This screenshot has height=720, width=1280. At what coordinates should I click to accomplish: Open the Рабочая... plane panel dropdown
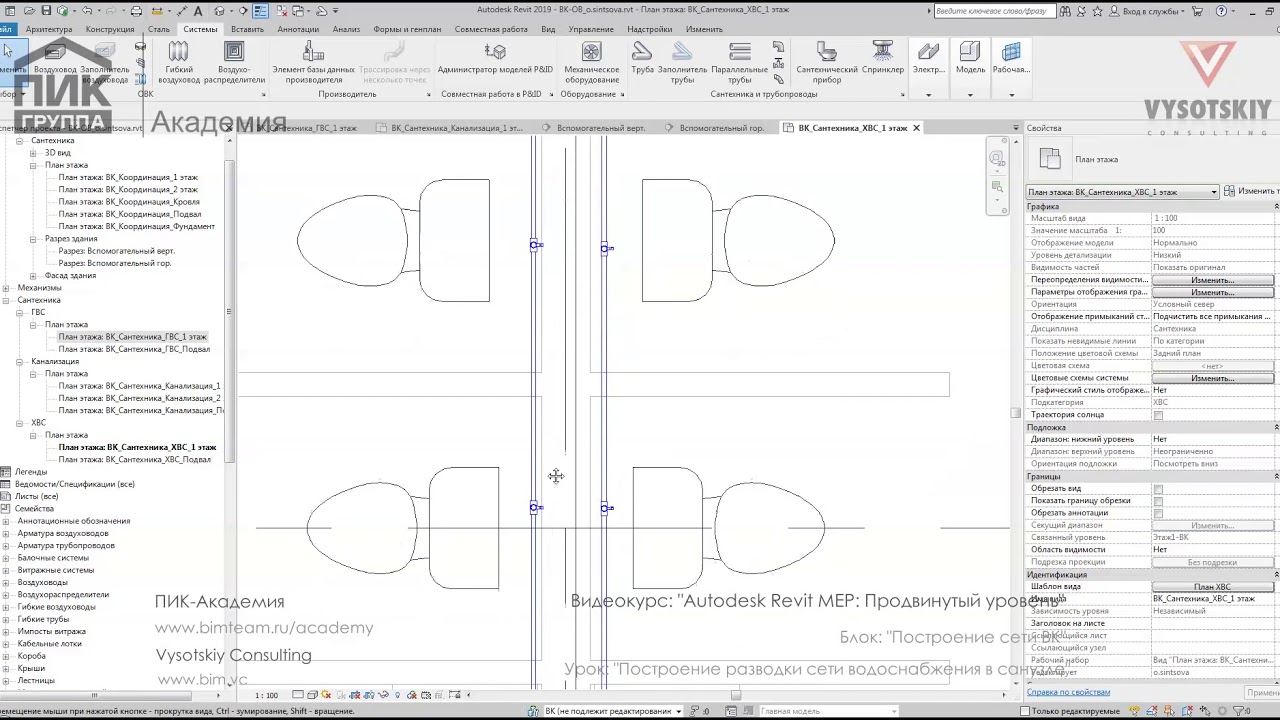[1011, 95]
